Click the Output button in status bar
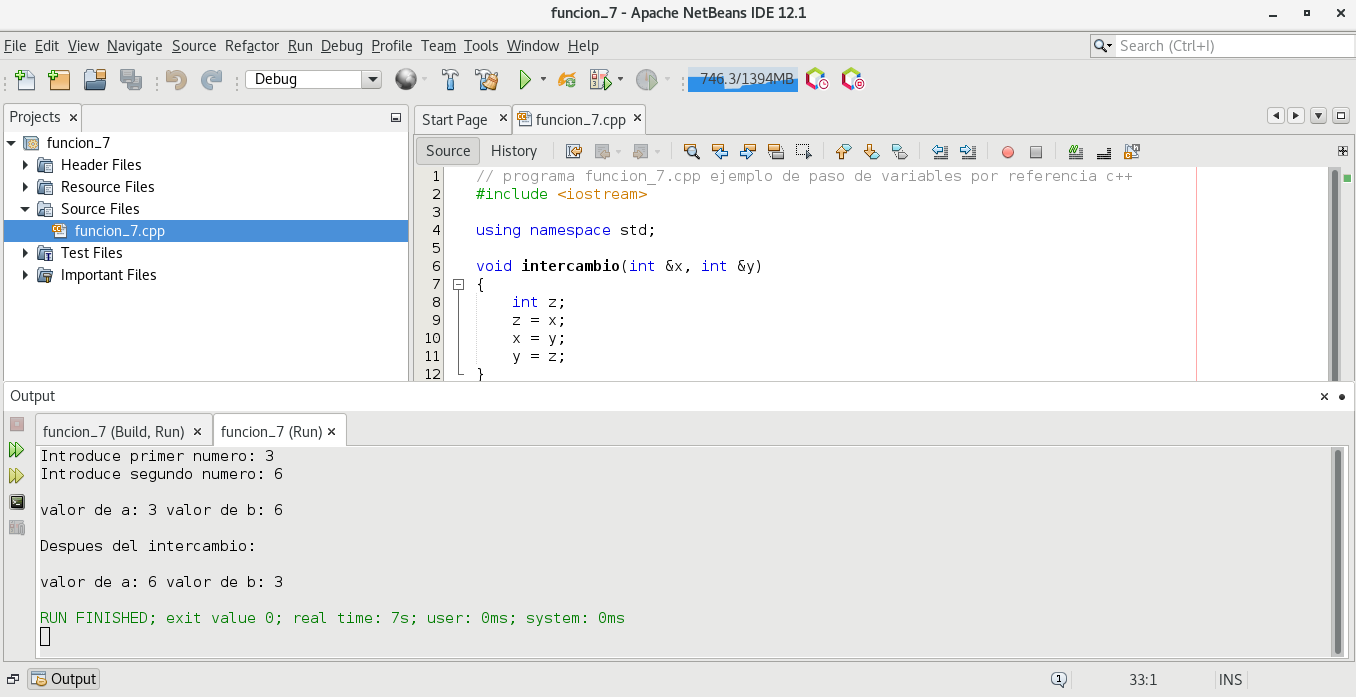Image resolution: width=1356 pixels, height=697 pixels. [x=64, y=679]
